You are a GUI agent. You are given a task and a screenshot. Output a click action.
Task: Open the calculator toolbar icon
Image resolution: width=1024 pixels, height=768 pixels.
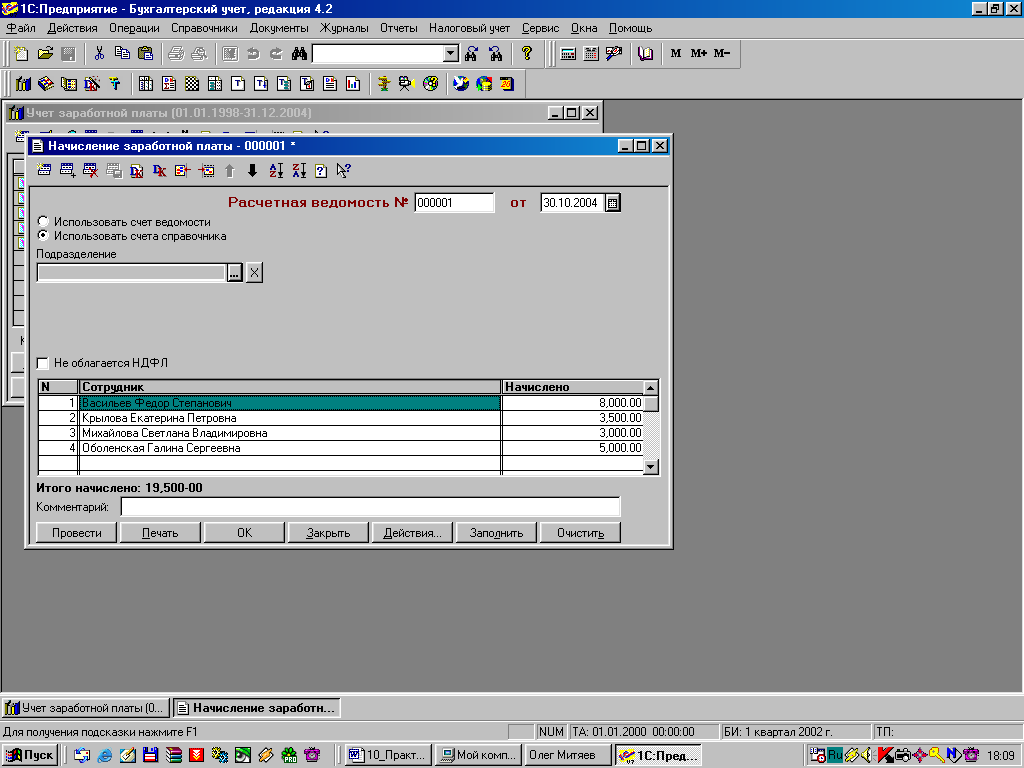pos(568,54)
